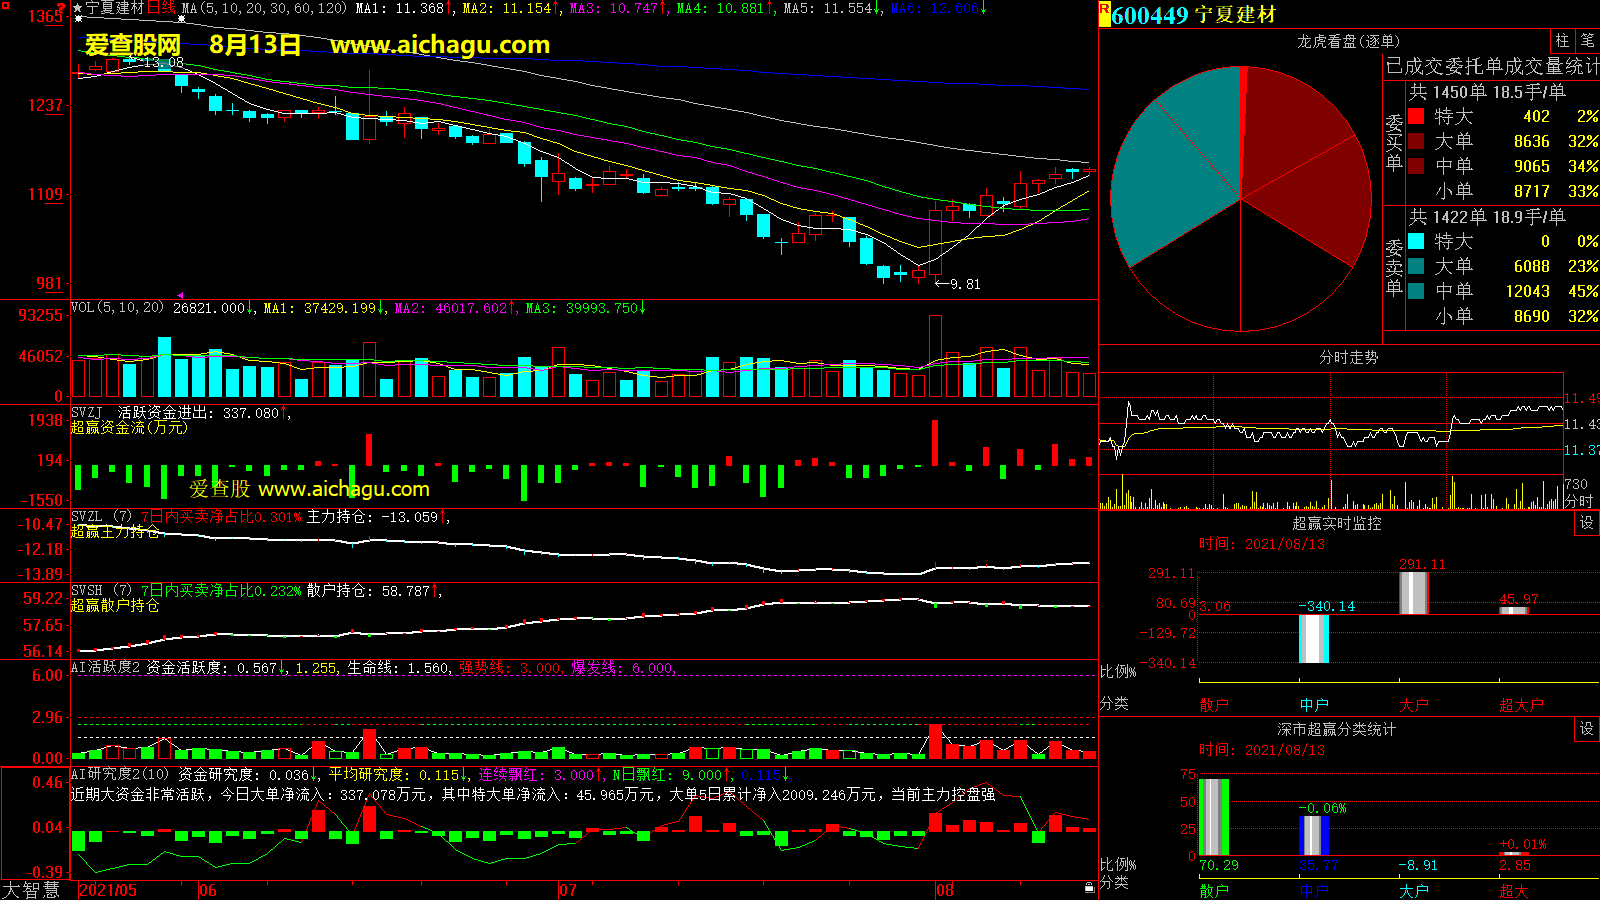Screen dimensions: 1600x900
Task: Click the 08 month marker on timeline
Action: [x=945, y=890]
